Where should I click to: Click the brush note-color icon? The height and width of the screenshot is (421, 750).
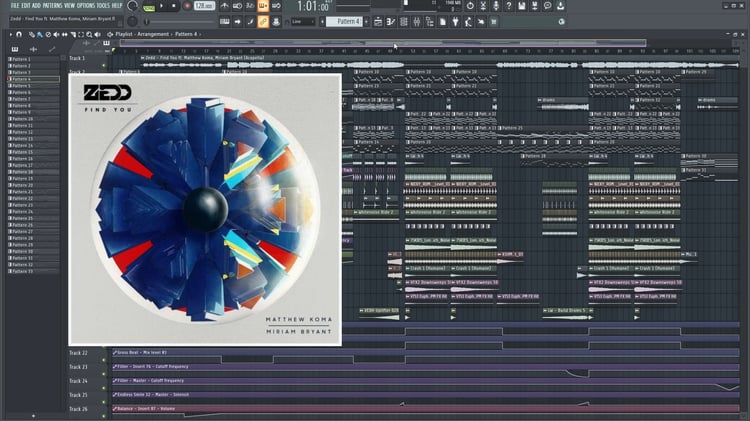250,22
